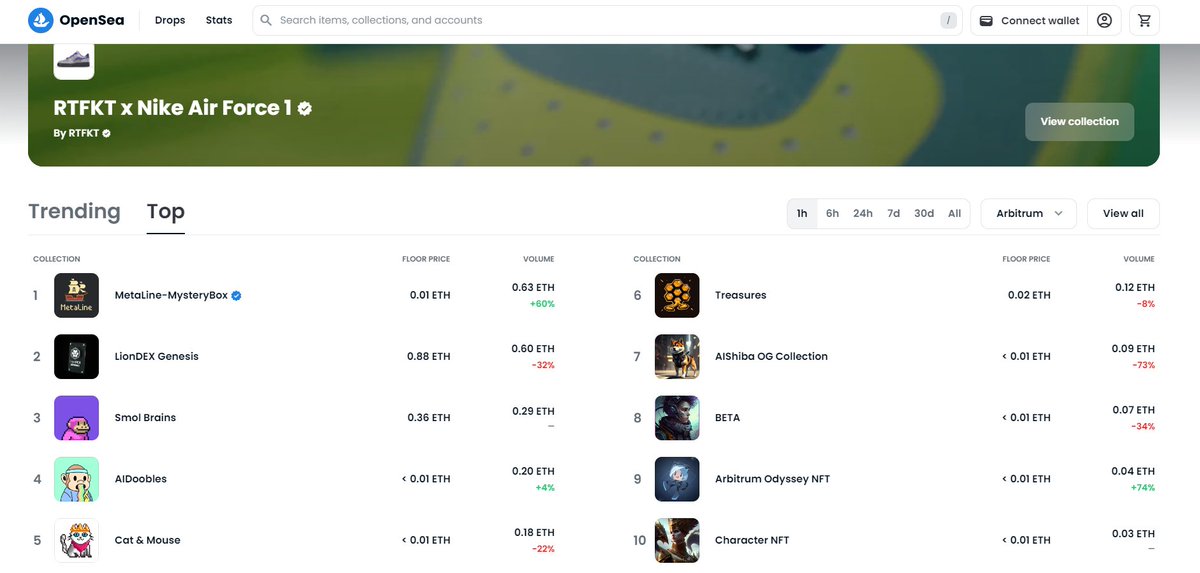The width and height of the screenshot is (1200, 573).
Task: Open the MetaLine-MysteryBox collection name
Action: [171, 296]
